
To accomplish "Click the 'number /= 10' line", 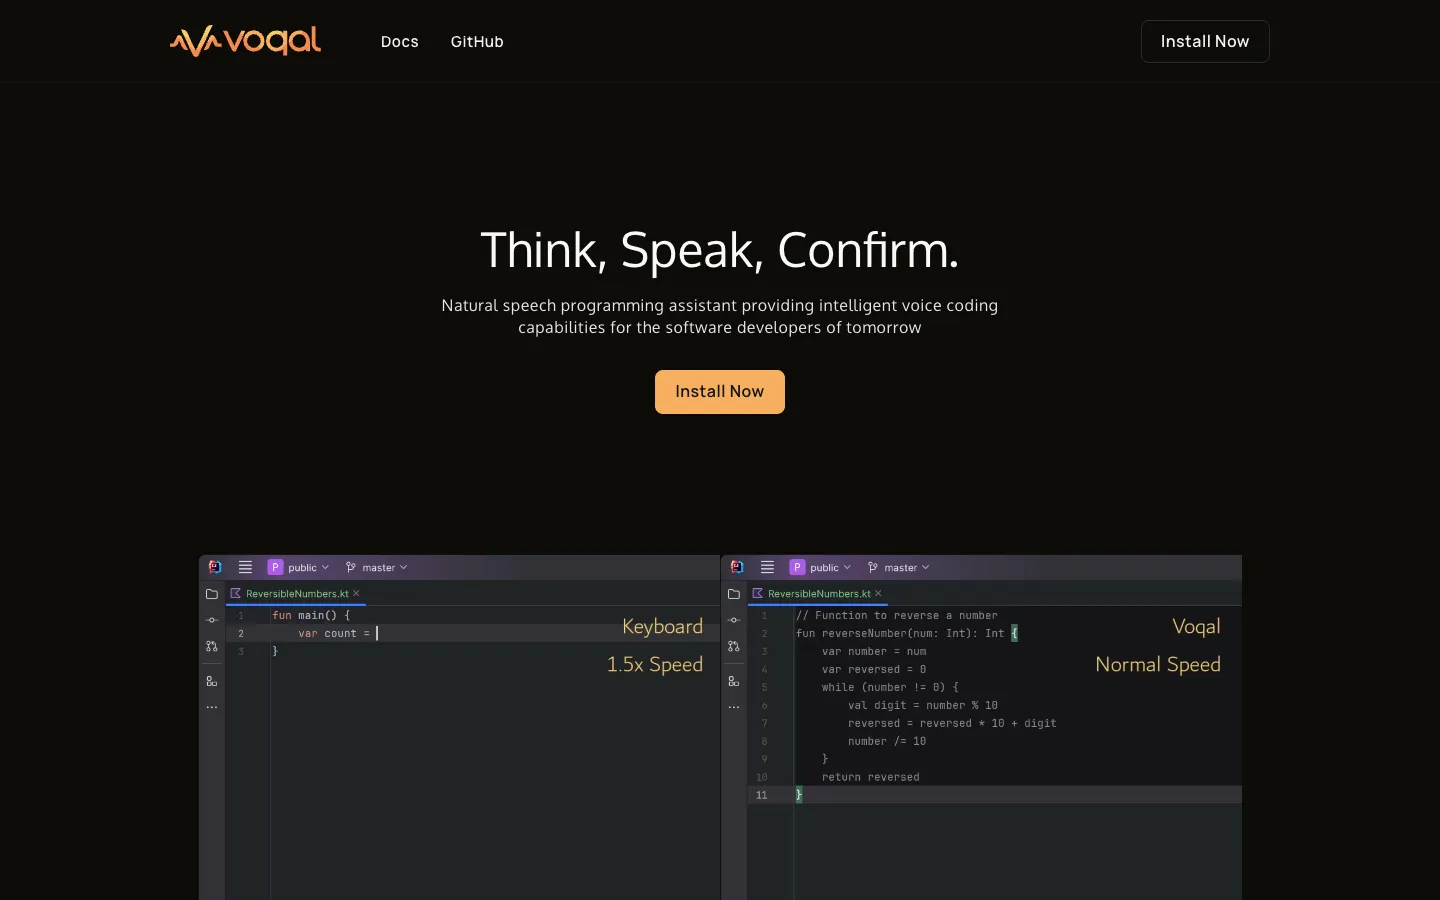I will pos(887,742).
